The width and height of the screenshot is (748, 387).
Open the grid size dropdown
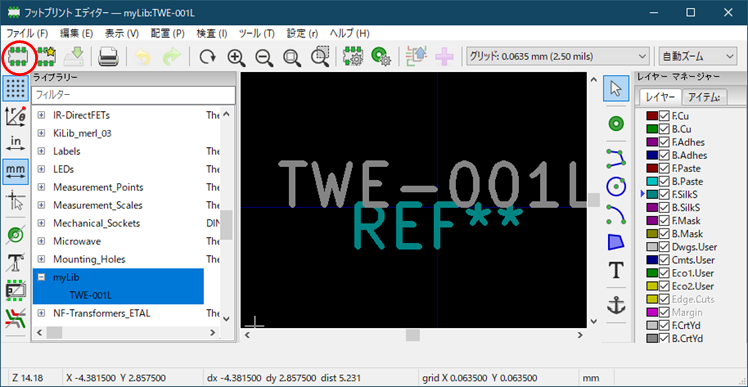[558, 57]
